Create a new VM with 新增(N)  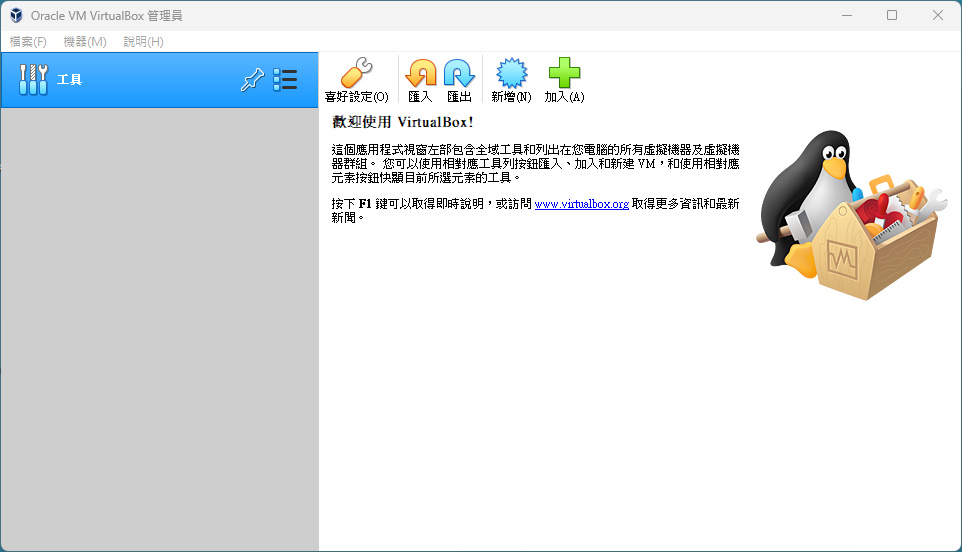[x=511, y=80]
